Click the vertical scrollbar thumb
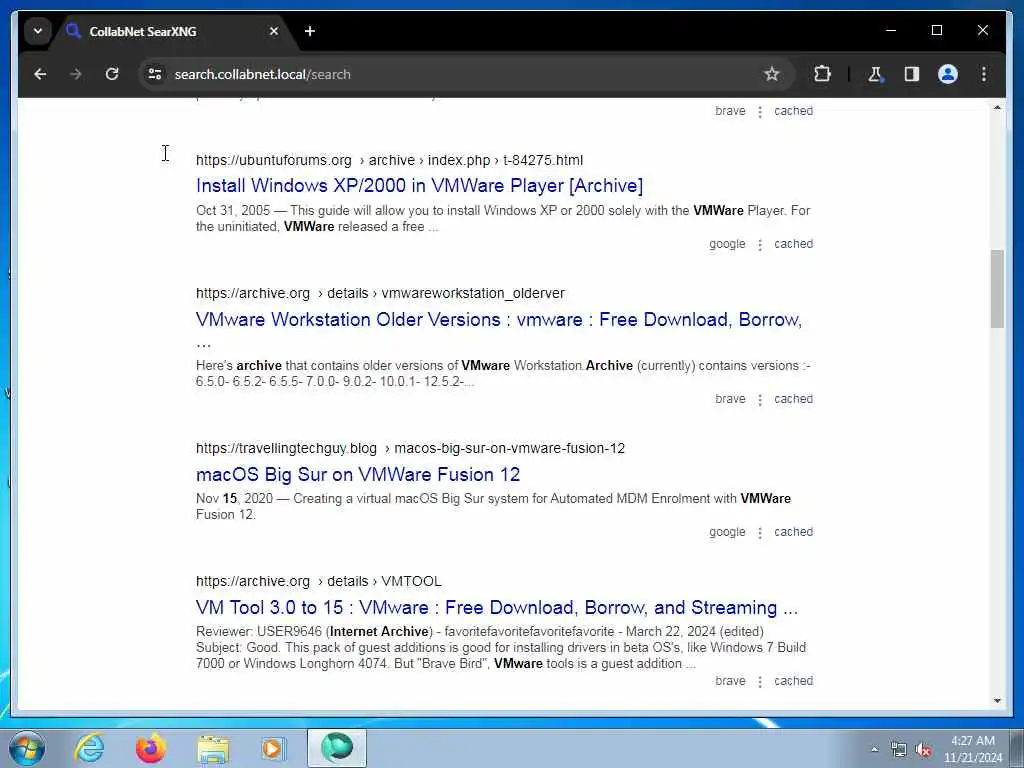This screenshot has width=1024, height=768. click(997, 289)
